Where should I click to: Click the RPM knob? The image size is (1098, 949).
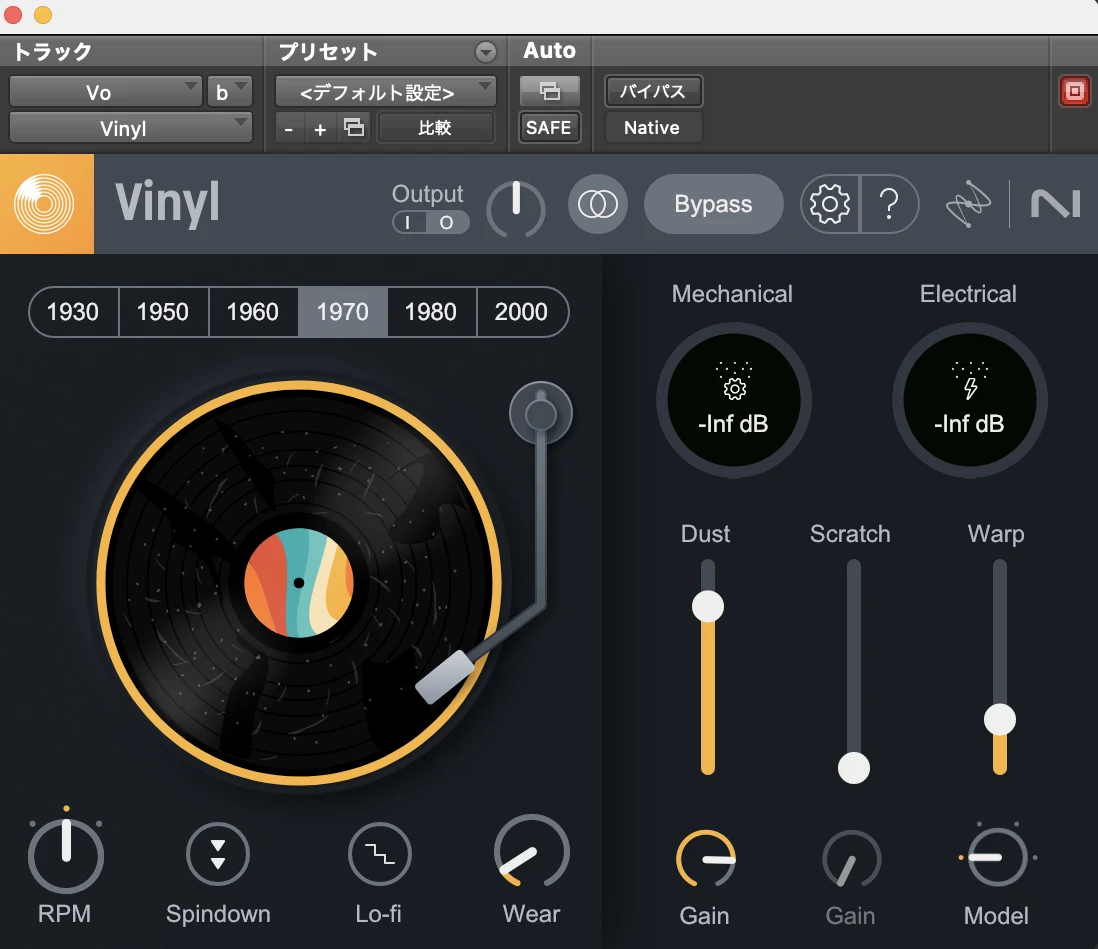(x=66, y=855)
